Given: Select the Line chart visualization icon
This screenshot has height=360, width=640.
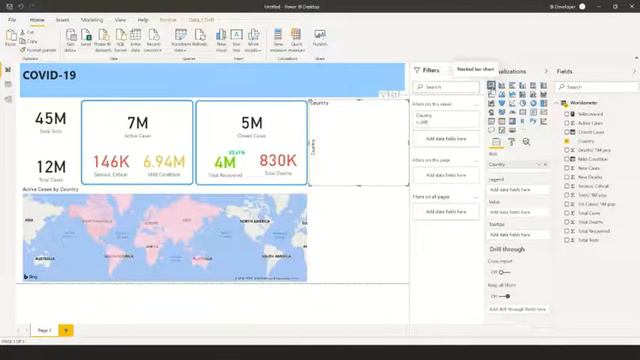Looking at the screenshot, I should pyautogui.click(x=491, y=94).
